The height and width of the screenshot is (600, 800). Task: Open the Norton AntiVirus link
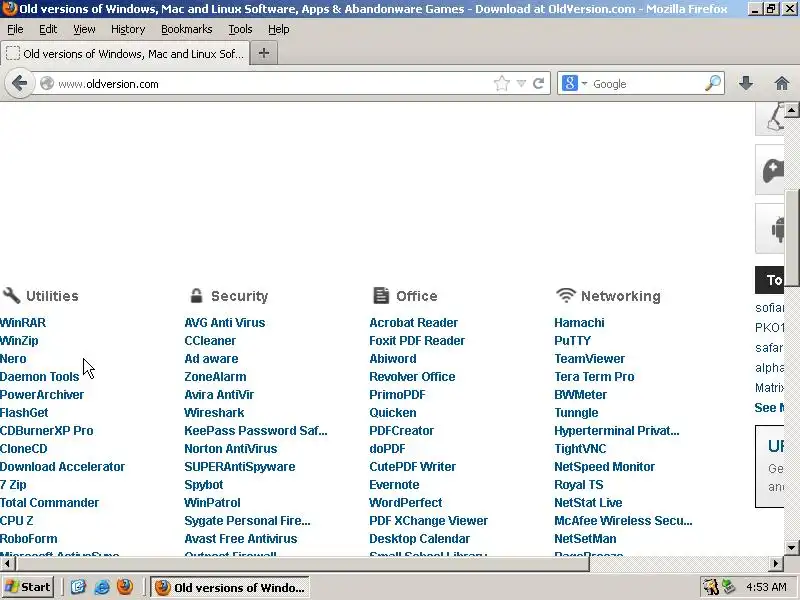click(x=231, y=448)
